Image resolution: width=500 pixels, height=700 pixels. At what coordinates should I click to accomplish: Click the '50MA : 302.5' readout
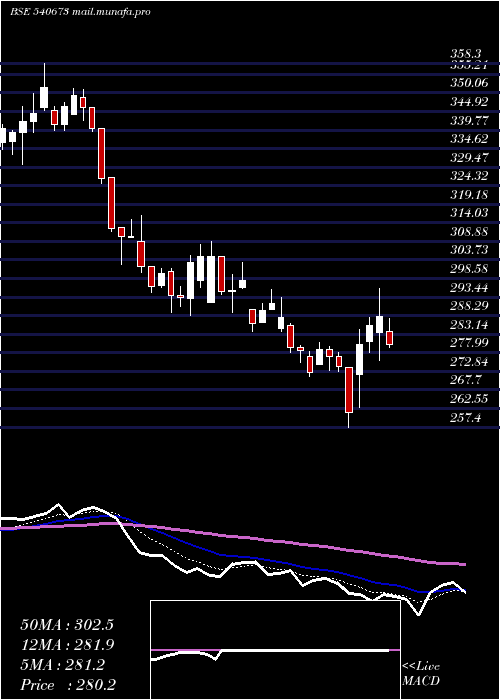coord(67,625)
